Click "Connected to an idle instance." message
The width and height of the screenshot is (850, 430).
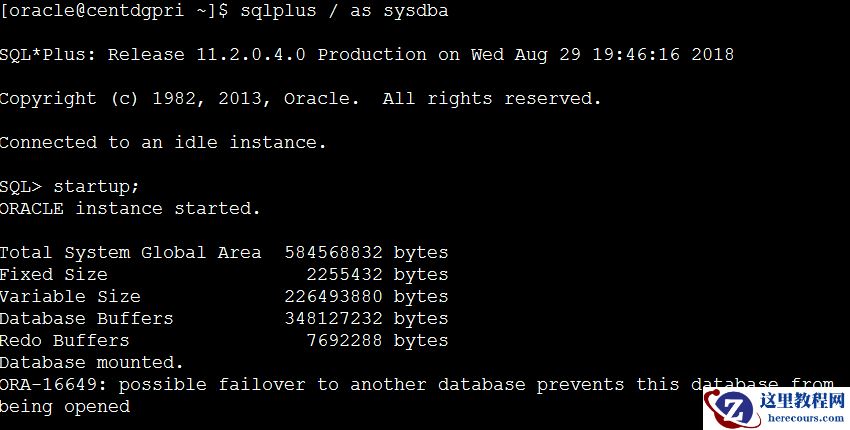[x=163, y=143]
